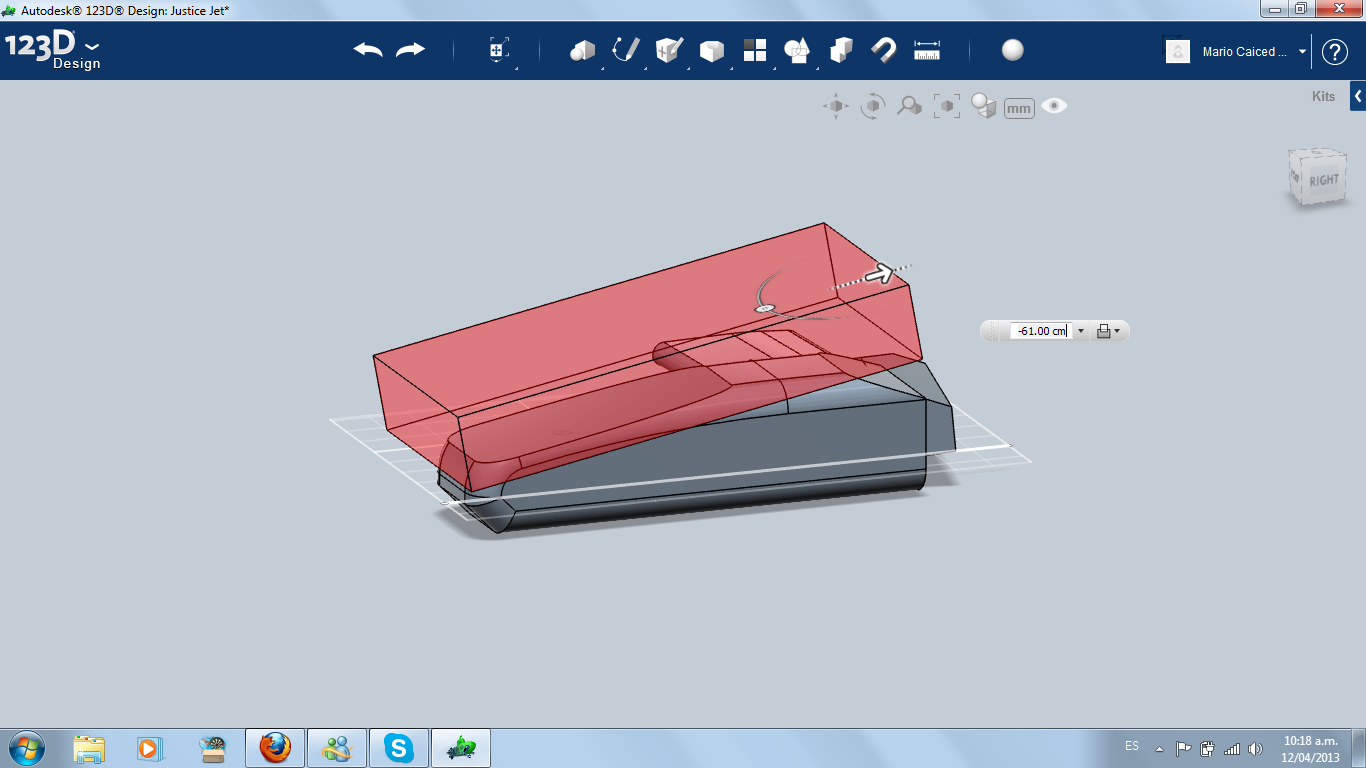Expand the Kits side panel

click(1358, 96)
